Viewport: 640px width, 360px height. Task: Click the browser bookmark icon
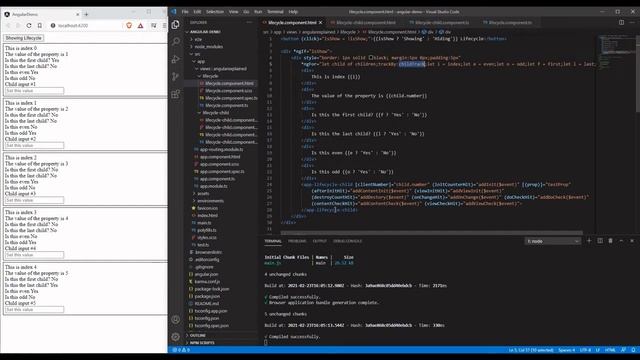click(40, 25)
